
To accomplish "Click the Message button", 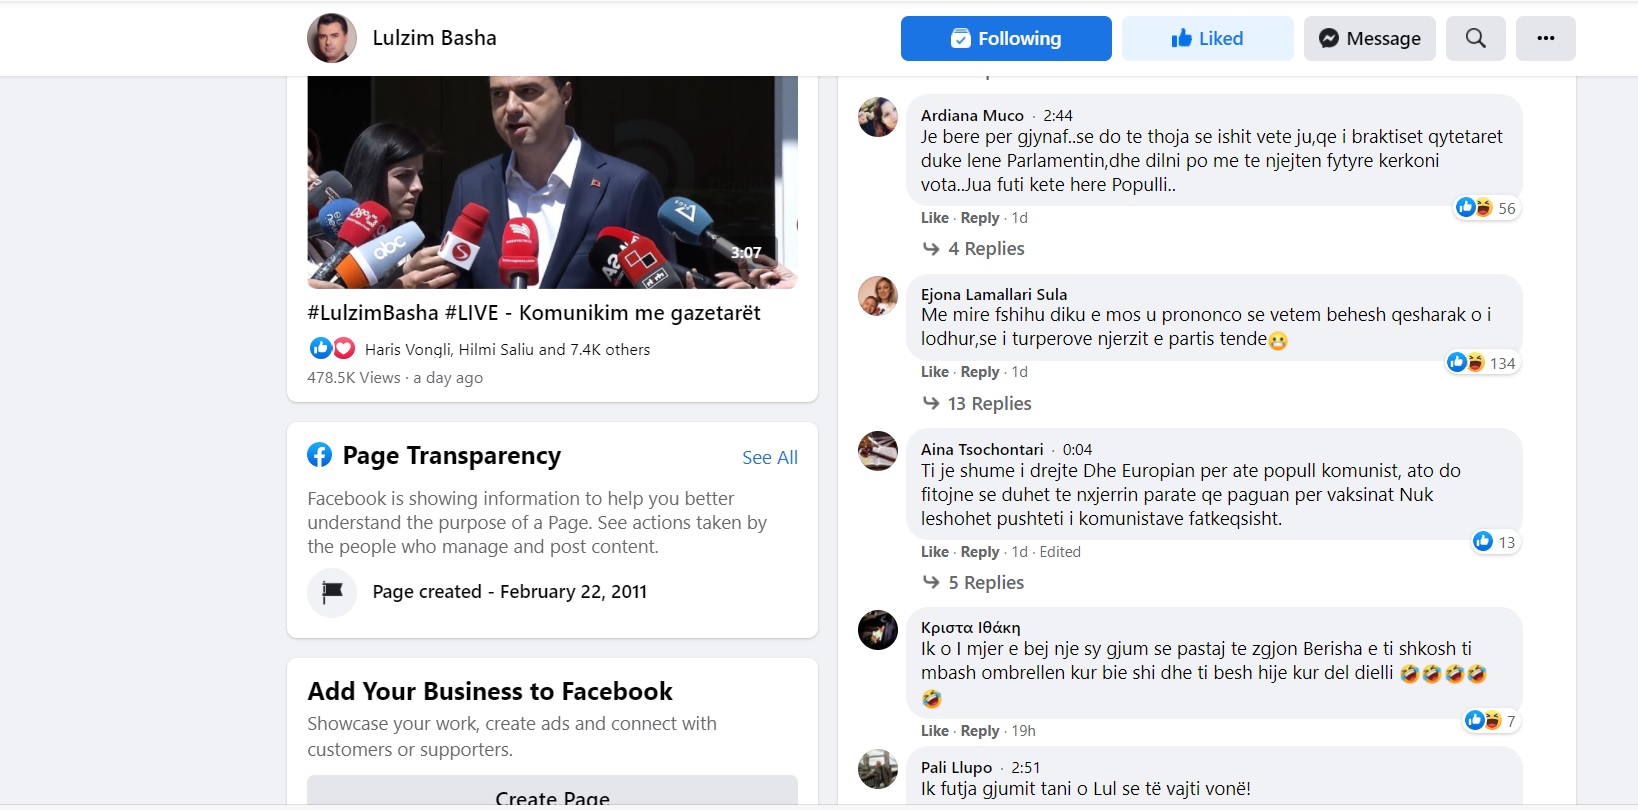I will [x=1369, y=39].
